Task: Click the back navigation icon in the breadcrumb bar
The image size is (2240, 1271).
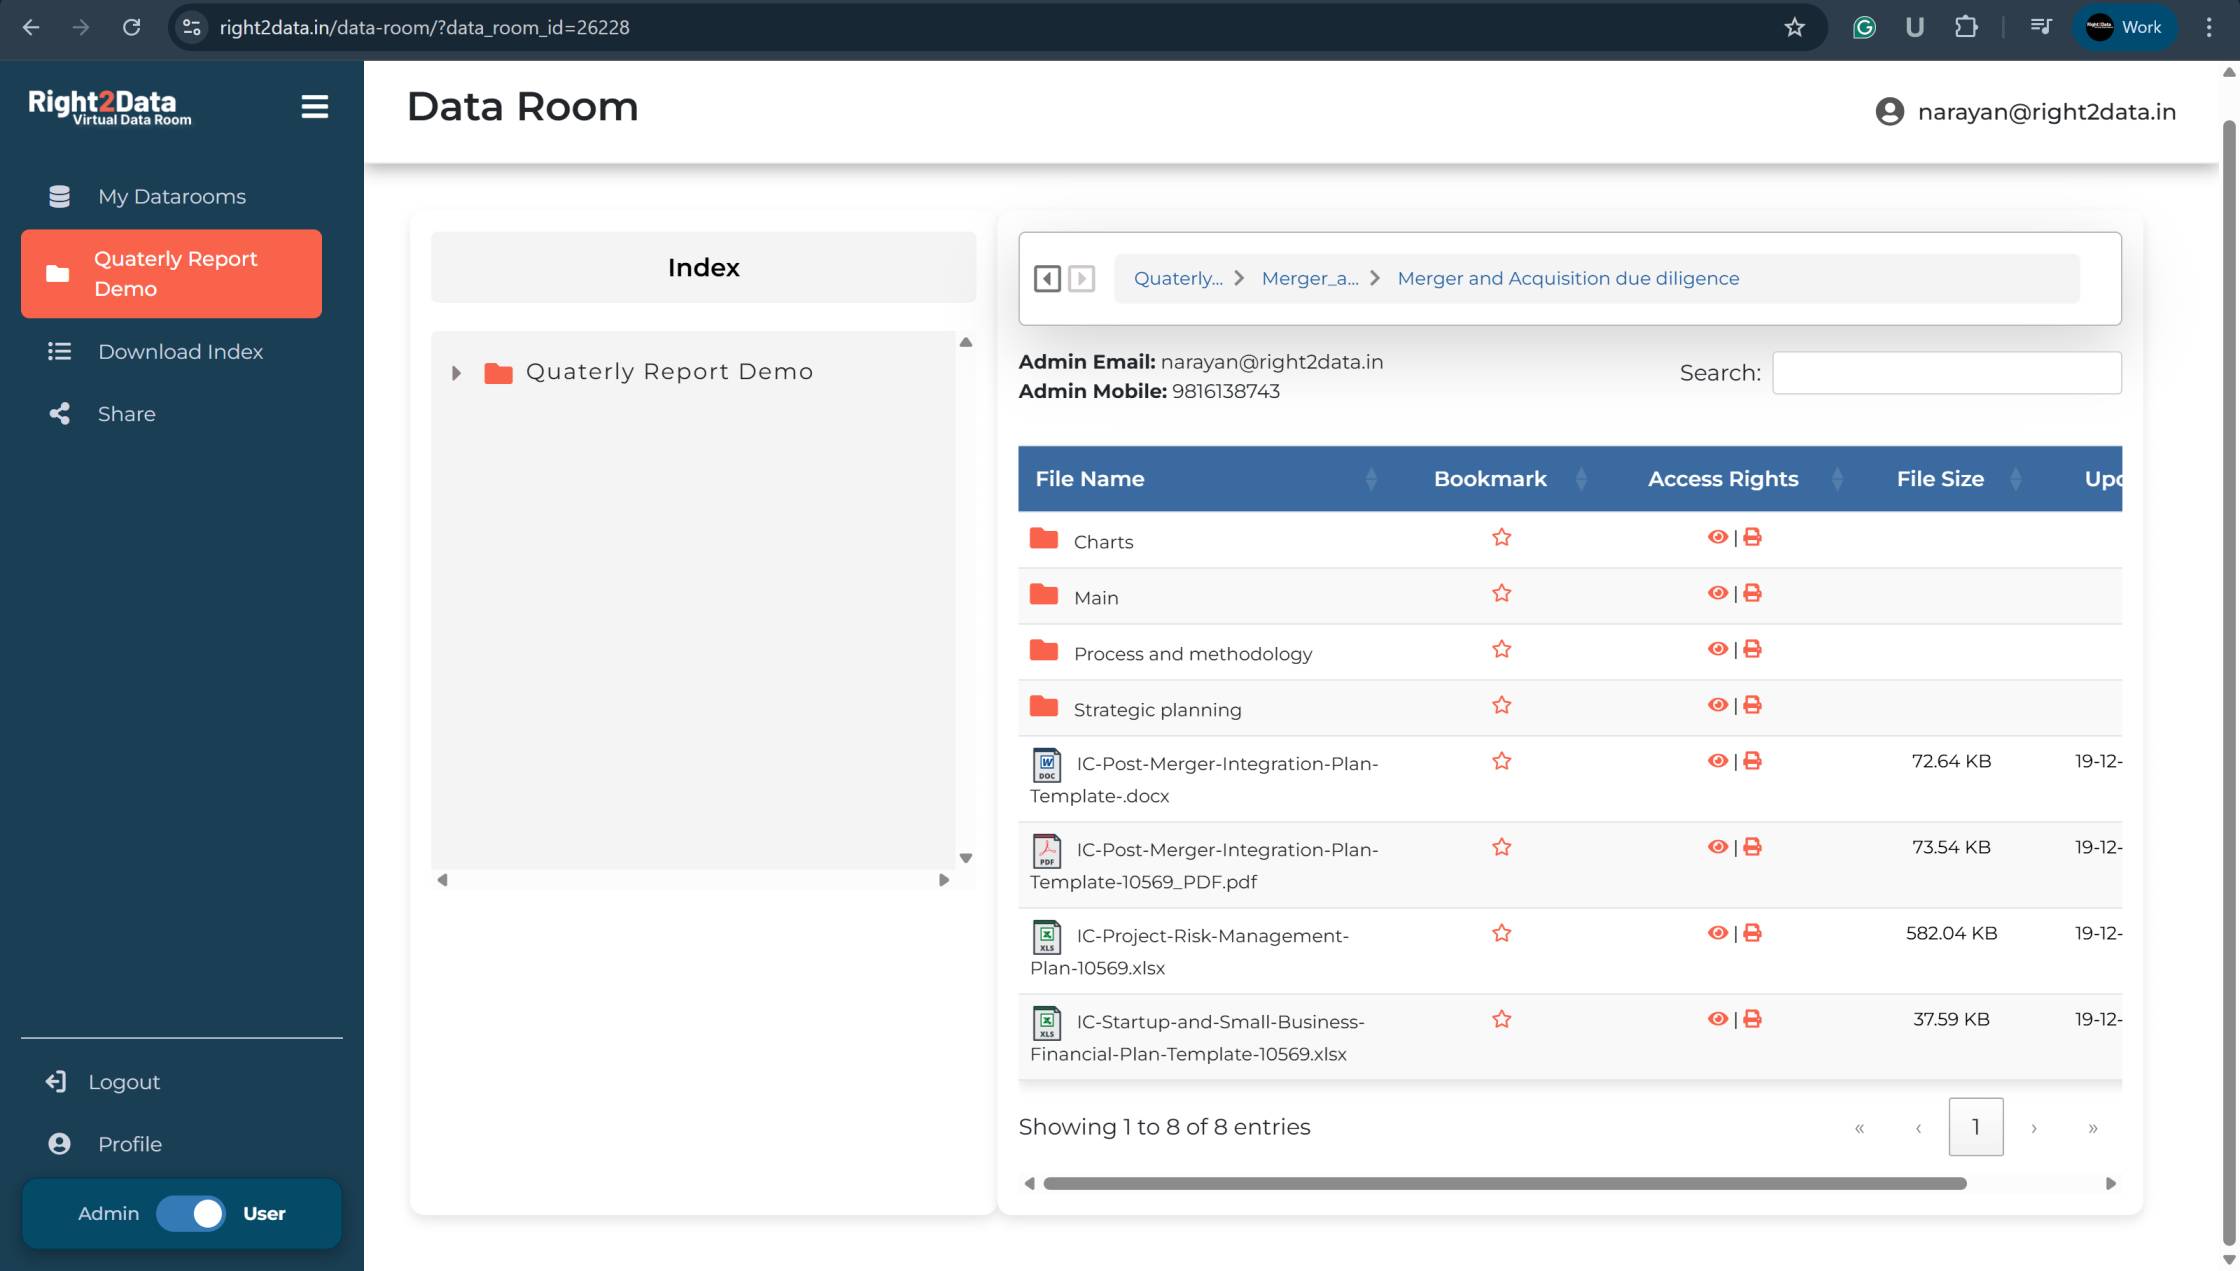Action: pyautogui.click(x=1047, y=279)
